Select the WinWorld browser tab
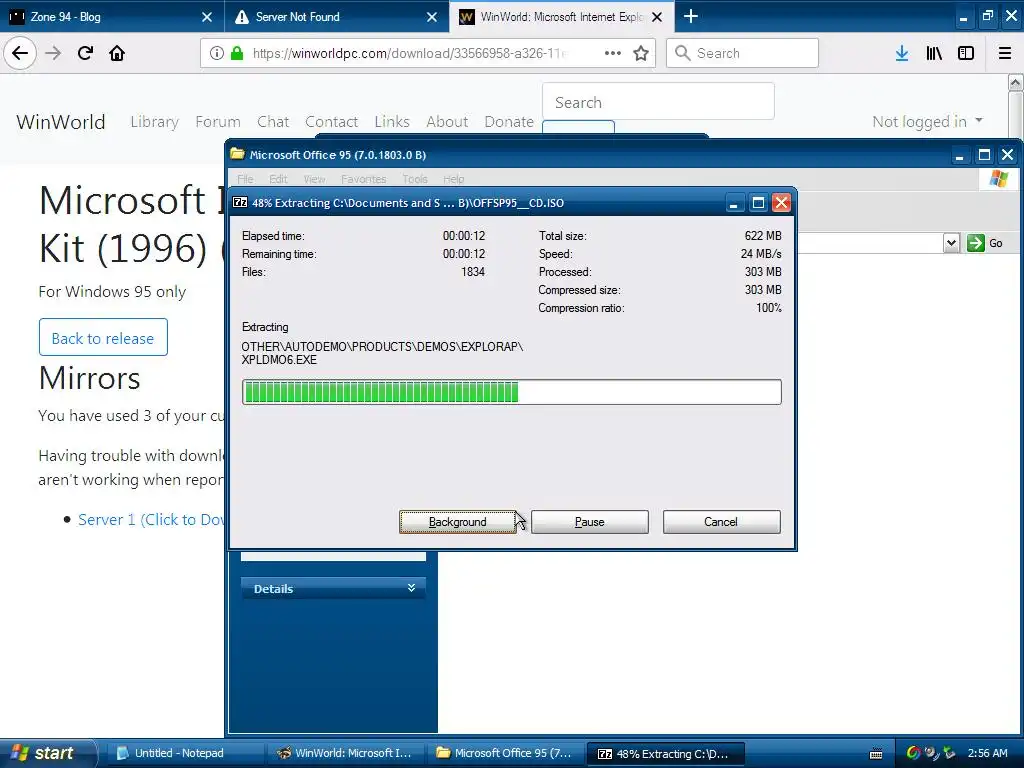This screenshot has width=1024, height=768. pos(562,16)
